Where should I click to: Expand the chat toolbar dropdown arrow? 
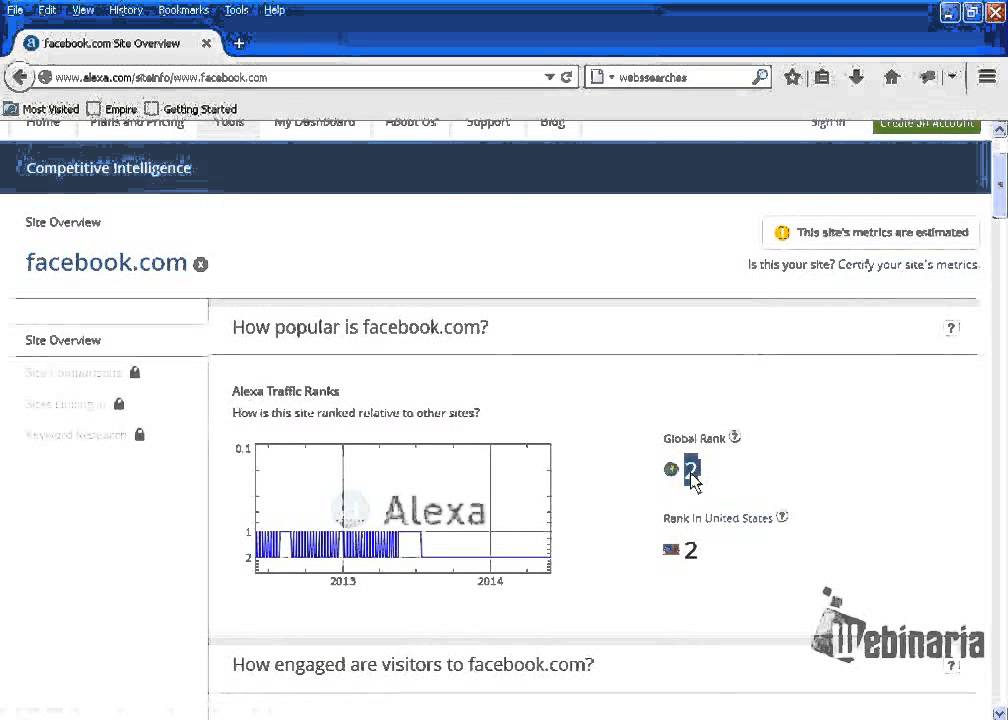click(x=952, y=76)
